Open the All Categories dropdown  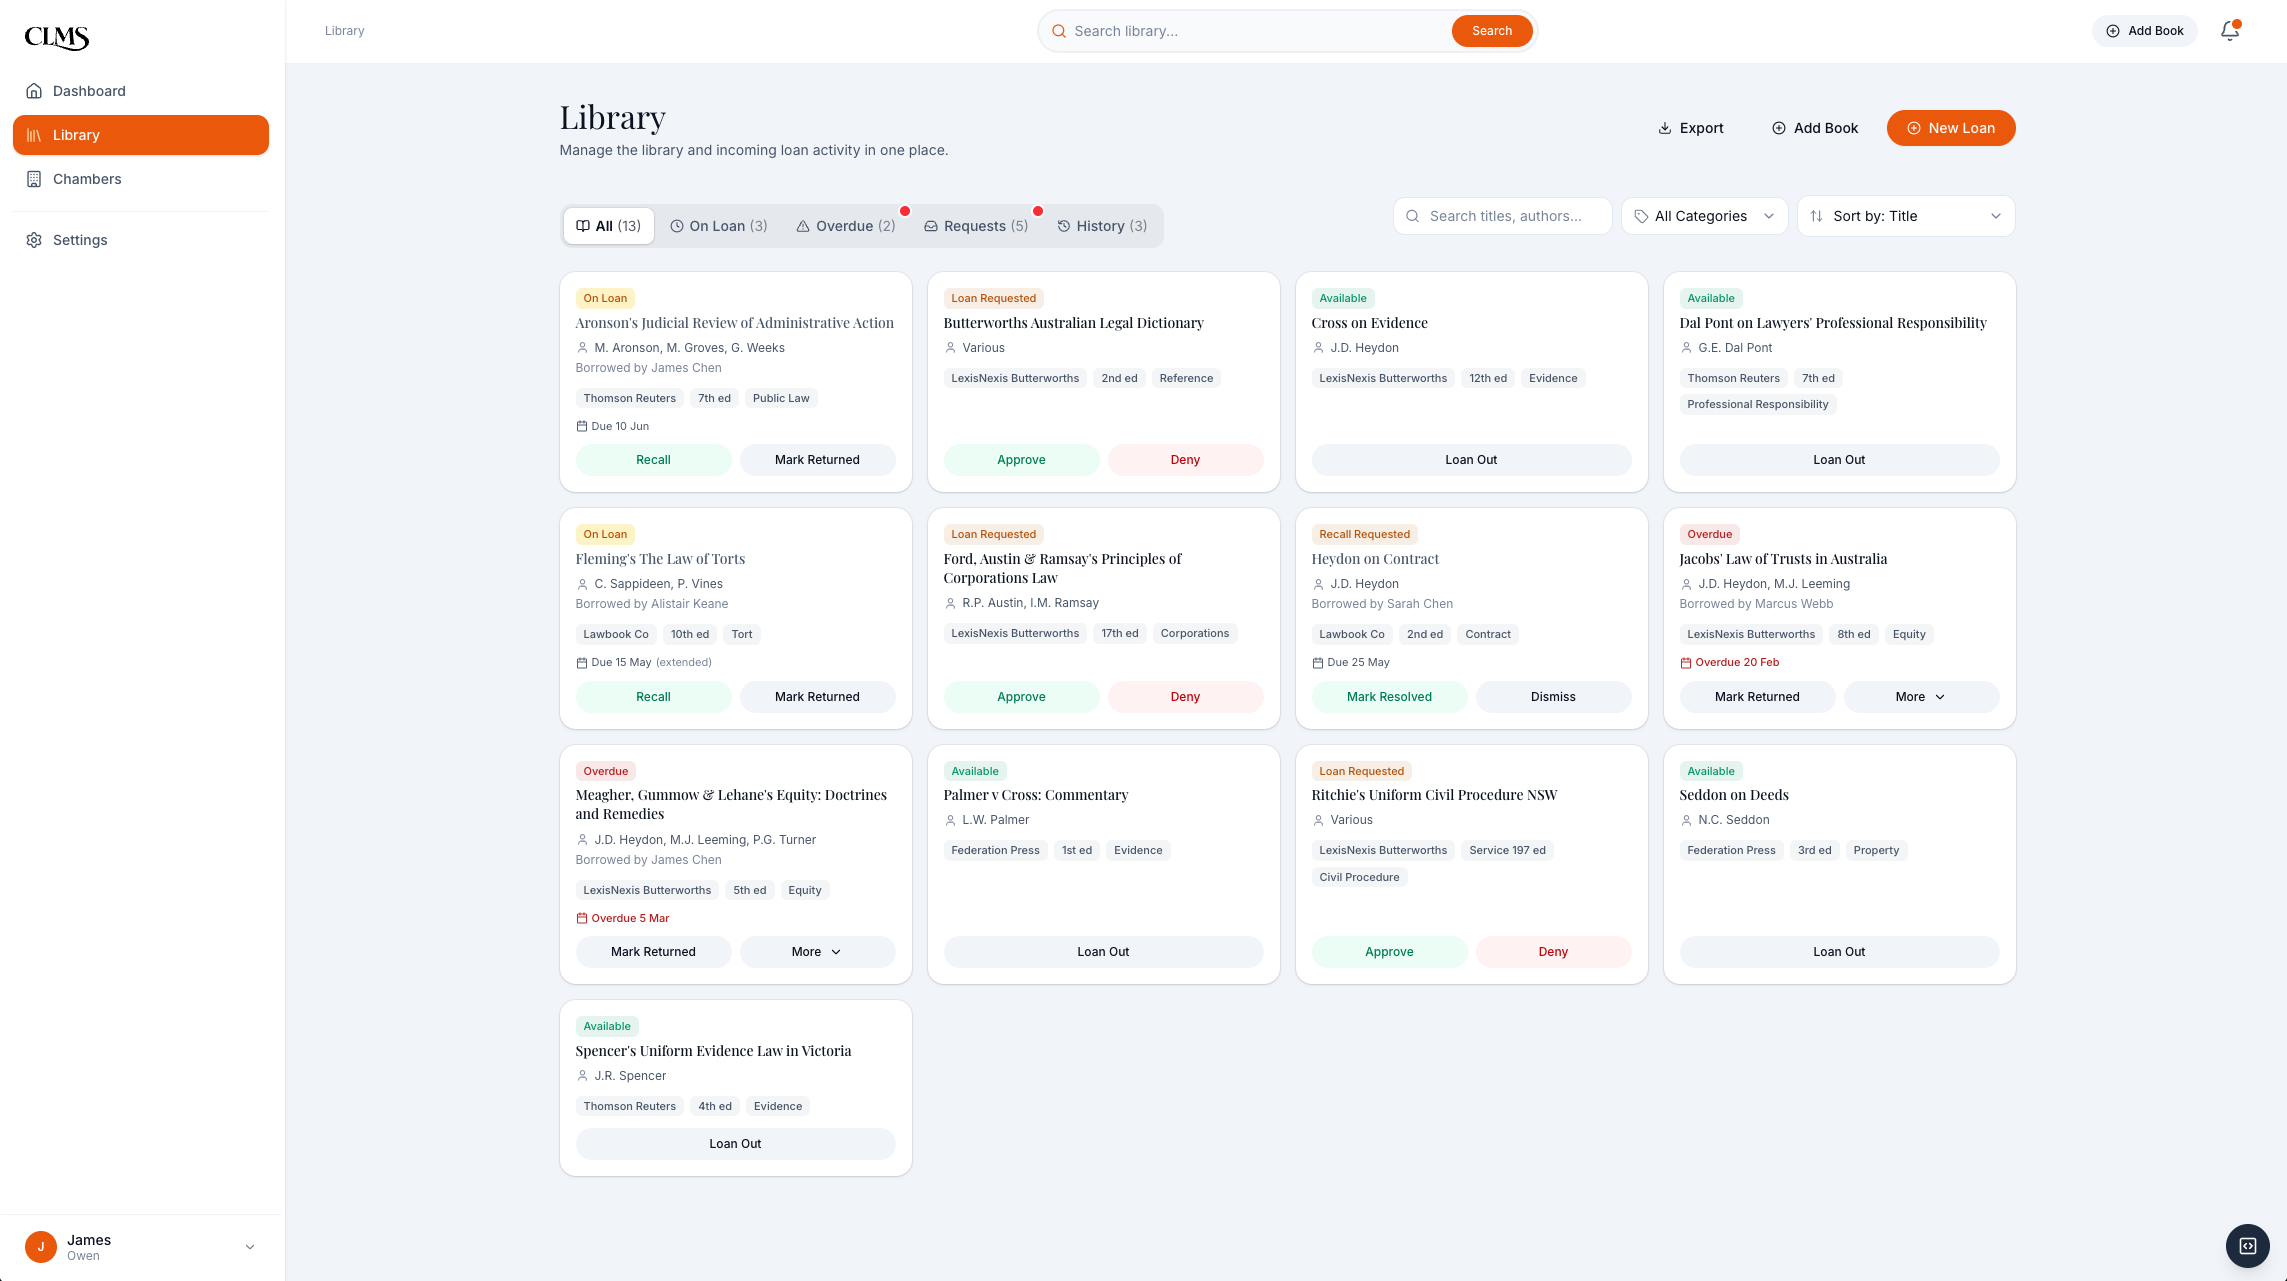coord(1704,216)
